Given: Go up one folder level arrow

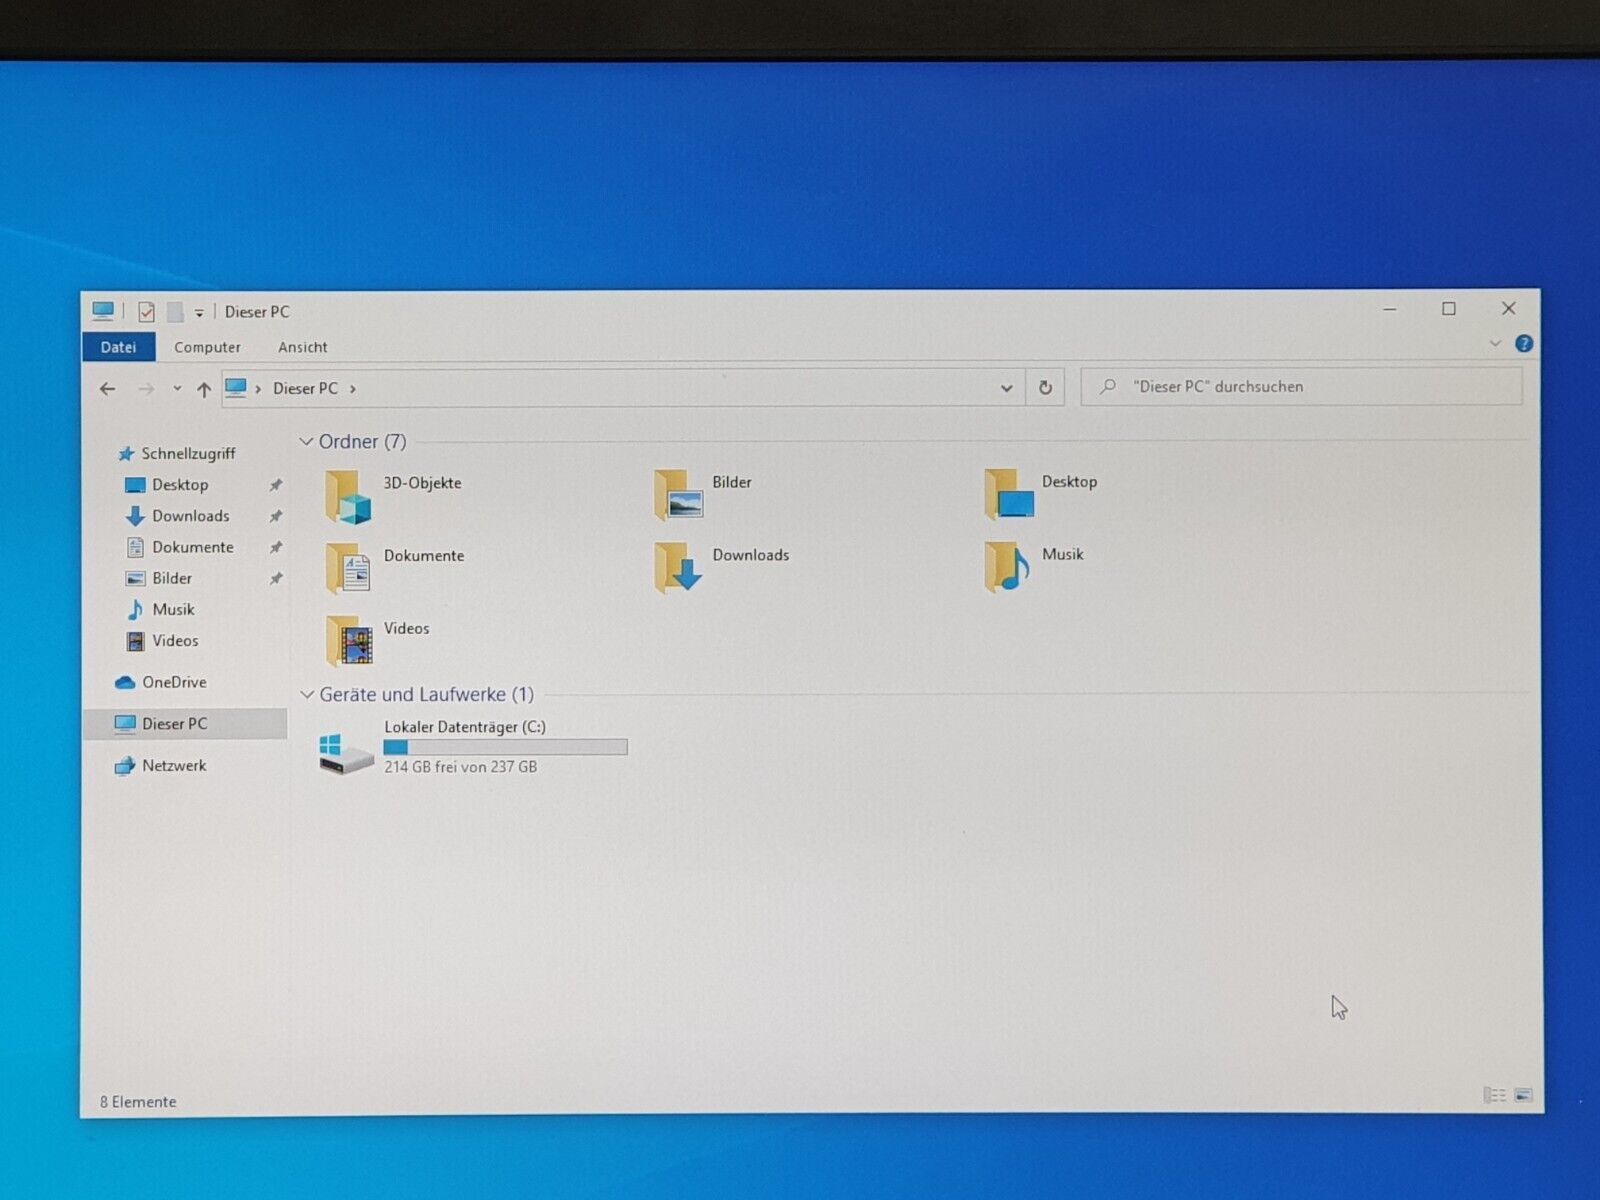Looking at the screenshot, I should tap(204, 389).
